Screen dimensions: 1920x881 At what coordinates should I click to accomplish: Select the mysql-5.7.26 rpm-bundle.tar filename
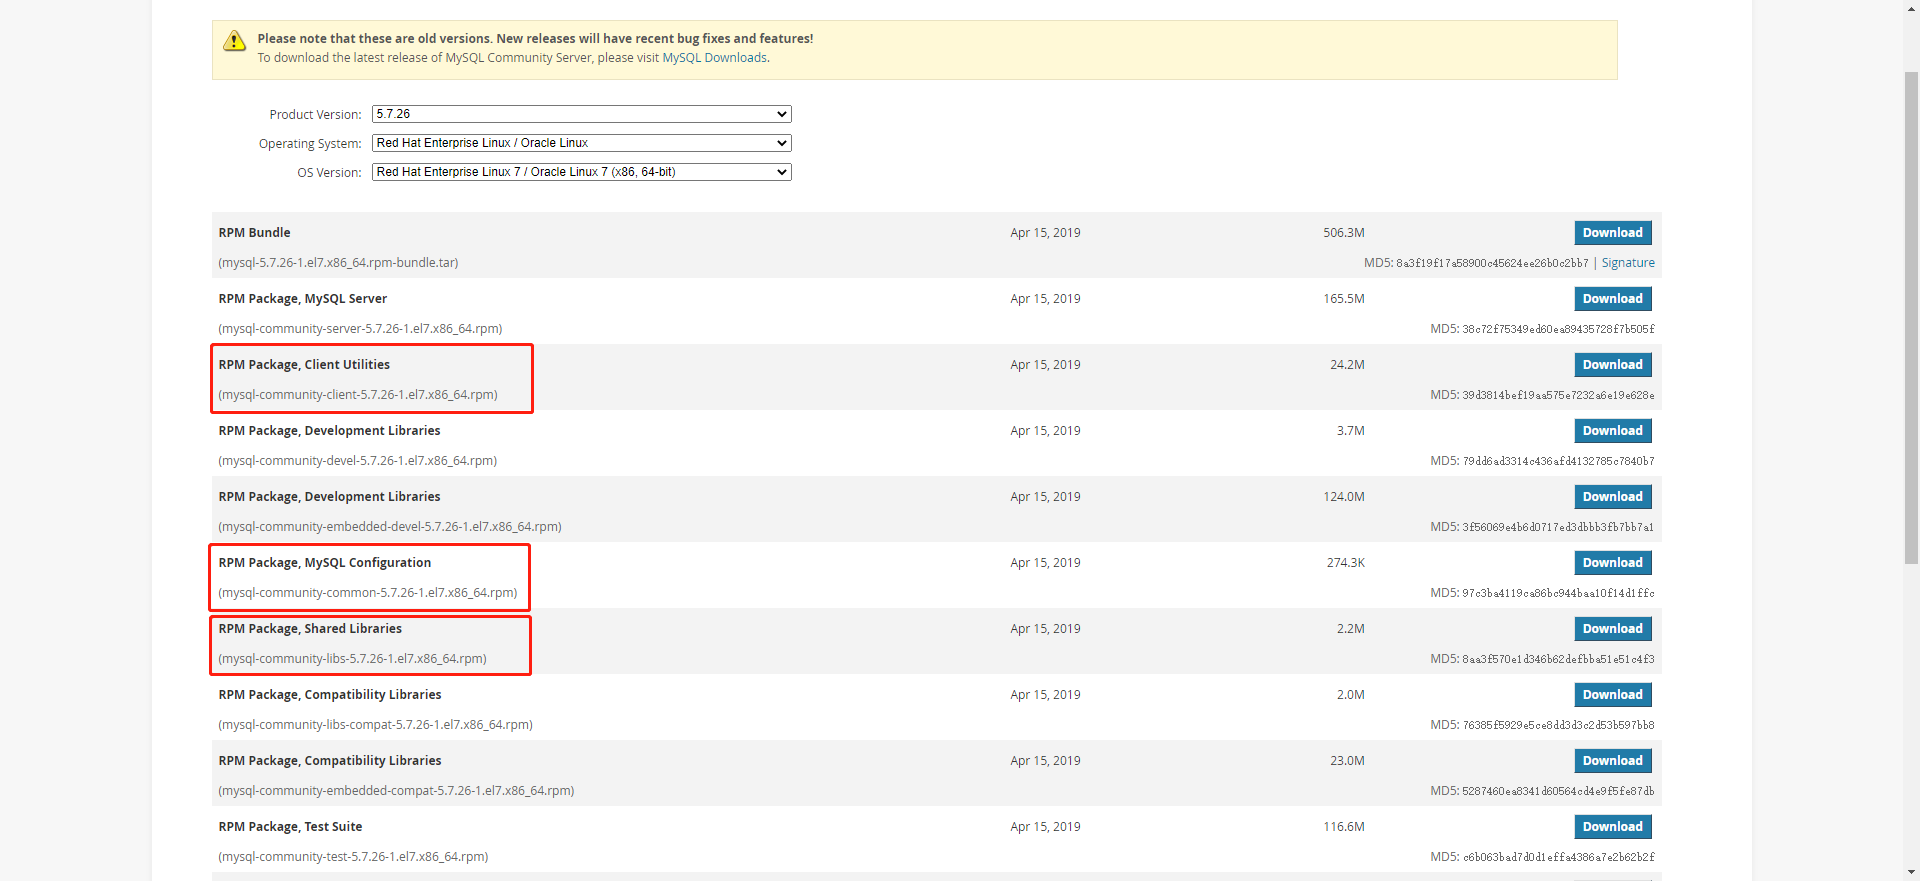[338, 263]
